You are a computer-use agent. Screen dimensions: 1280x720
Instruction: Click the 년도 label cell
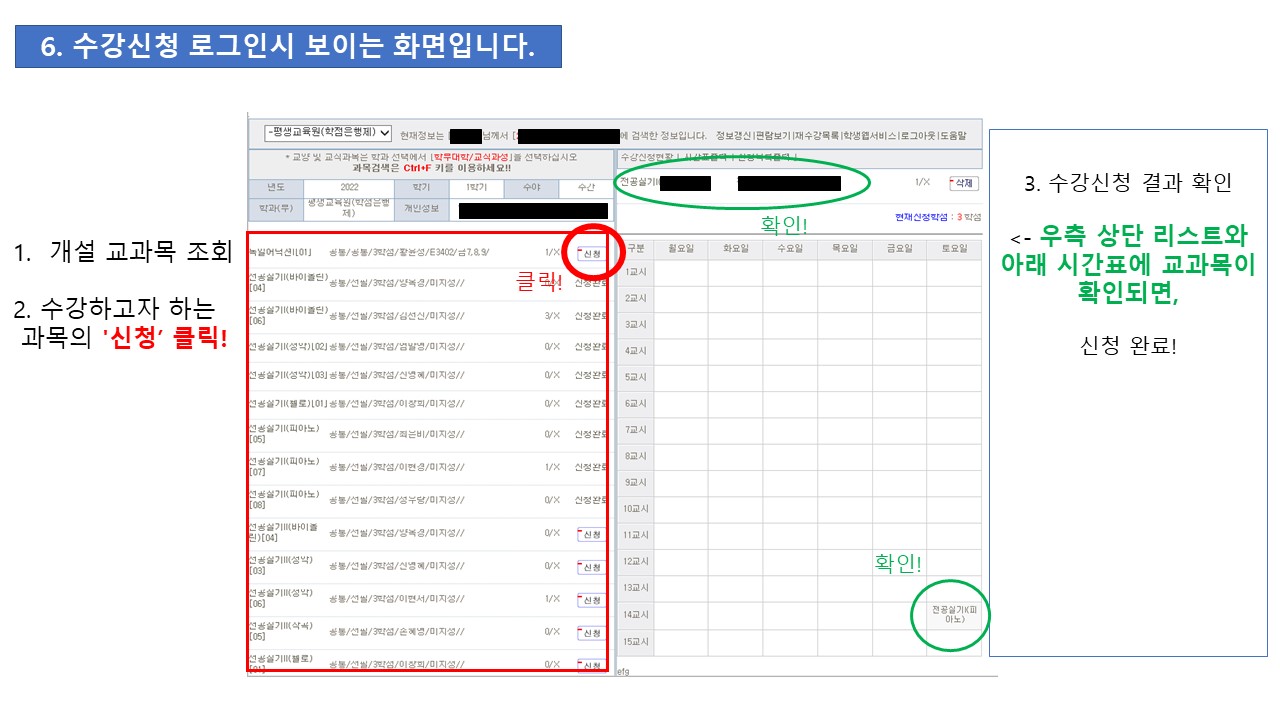coord(276,187)
